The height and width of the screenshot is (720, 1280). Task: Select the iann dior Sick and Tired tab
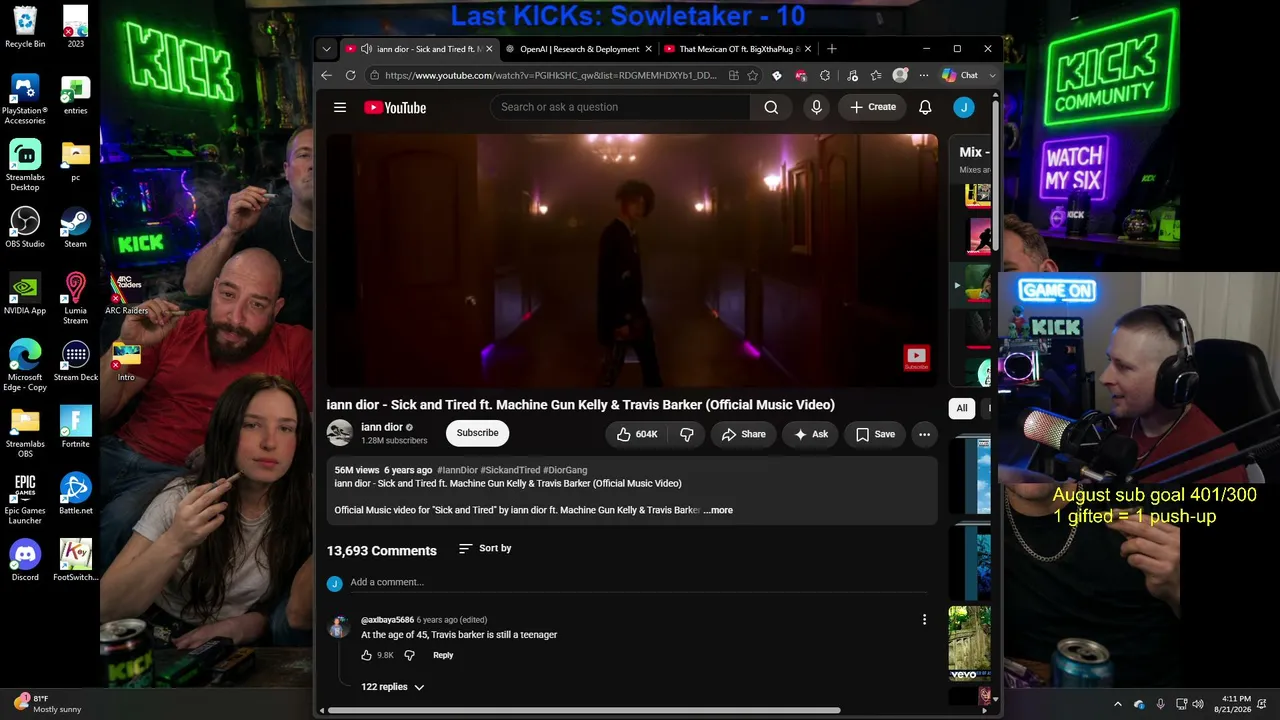tap(421, 49)
